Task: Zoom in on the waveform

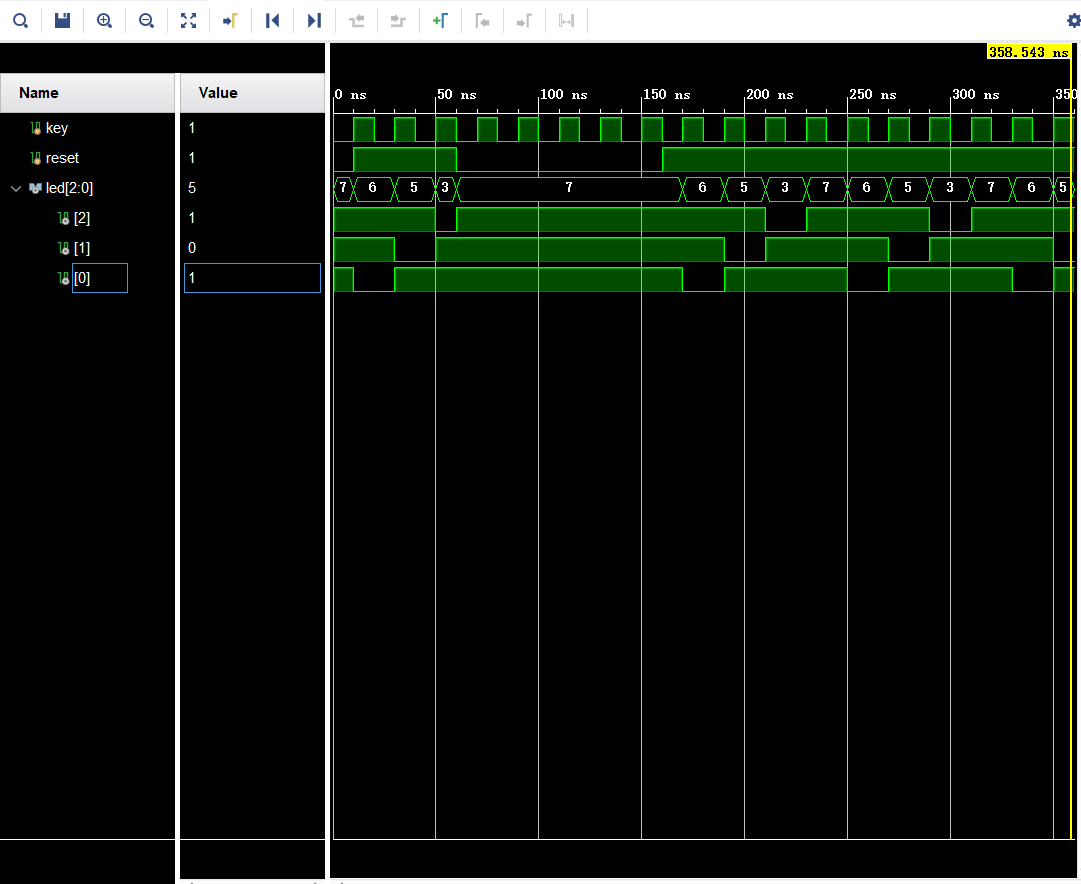Action: (104, 21)
